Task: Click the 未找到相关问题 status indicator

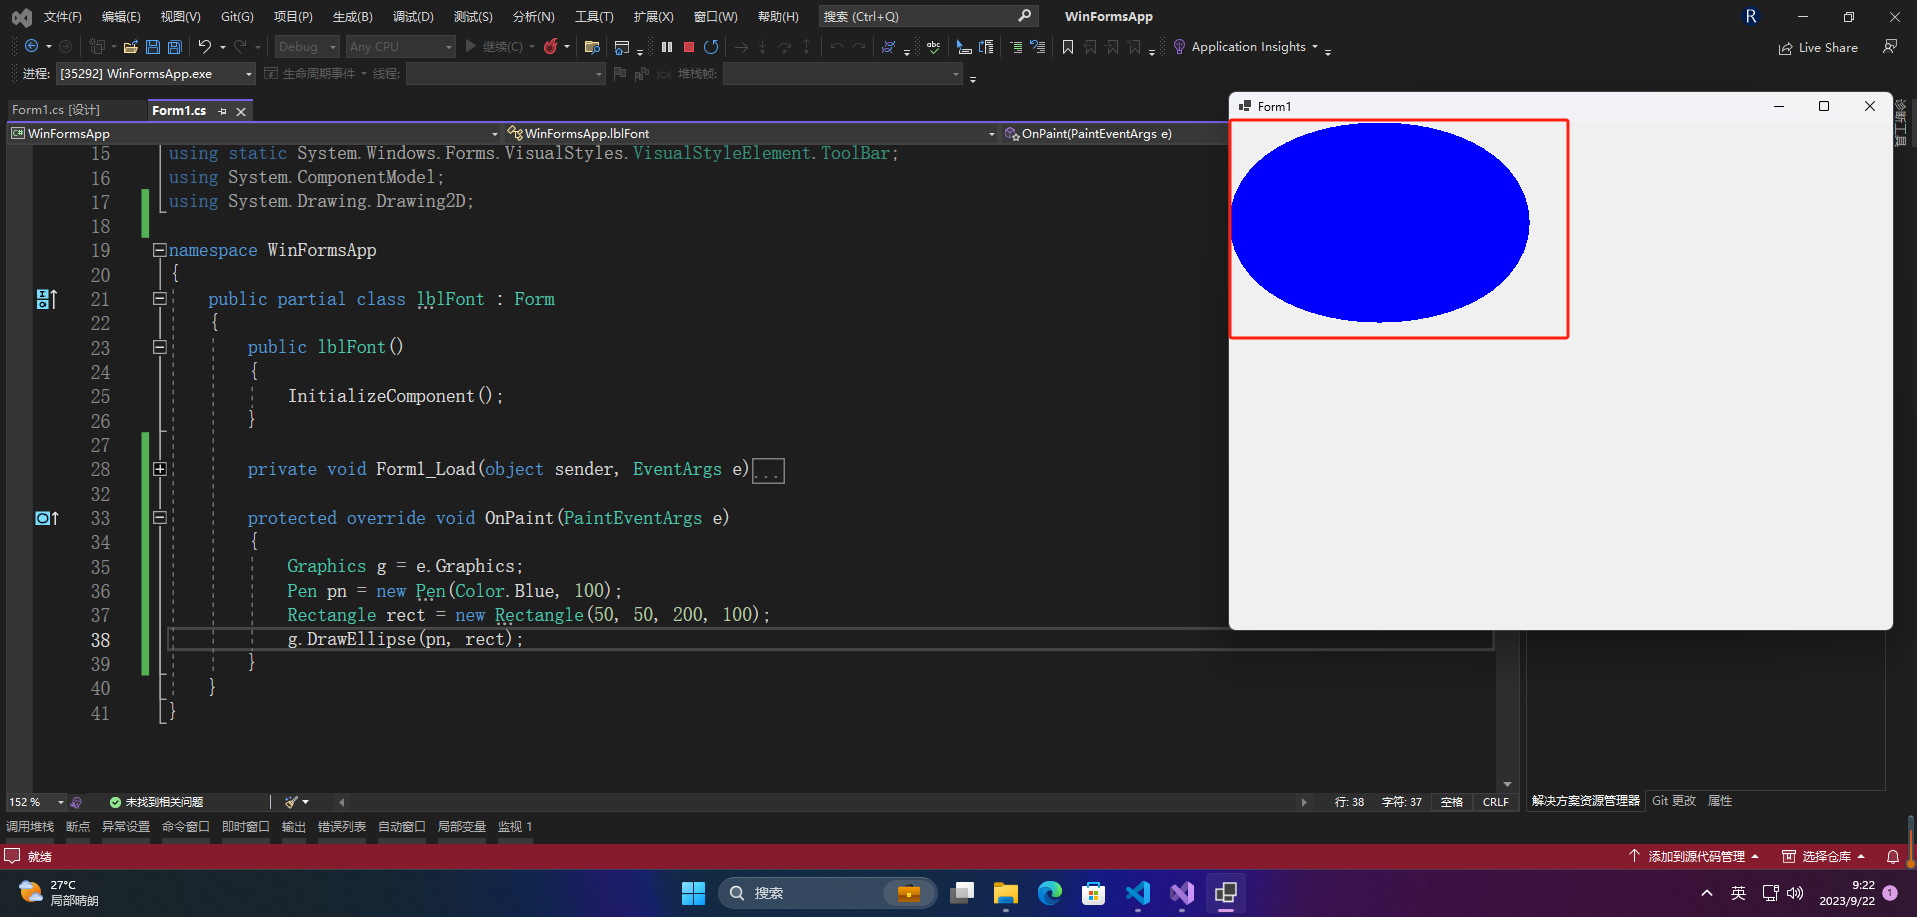Action: tap(156, 802)
